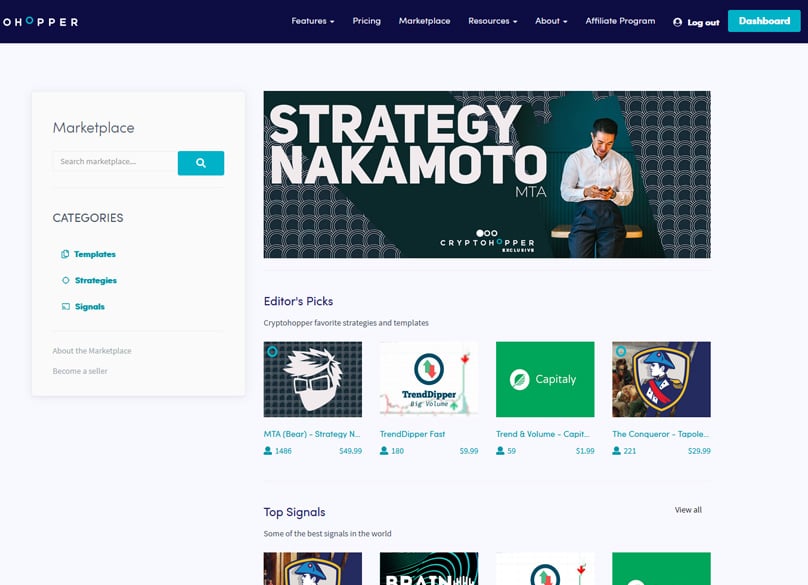Image resolution: width=808 pixels, height=585 pixels.
Task: Click subscriber icon under MTA (Bear) strategy
Action: pos(268,451)
